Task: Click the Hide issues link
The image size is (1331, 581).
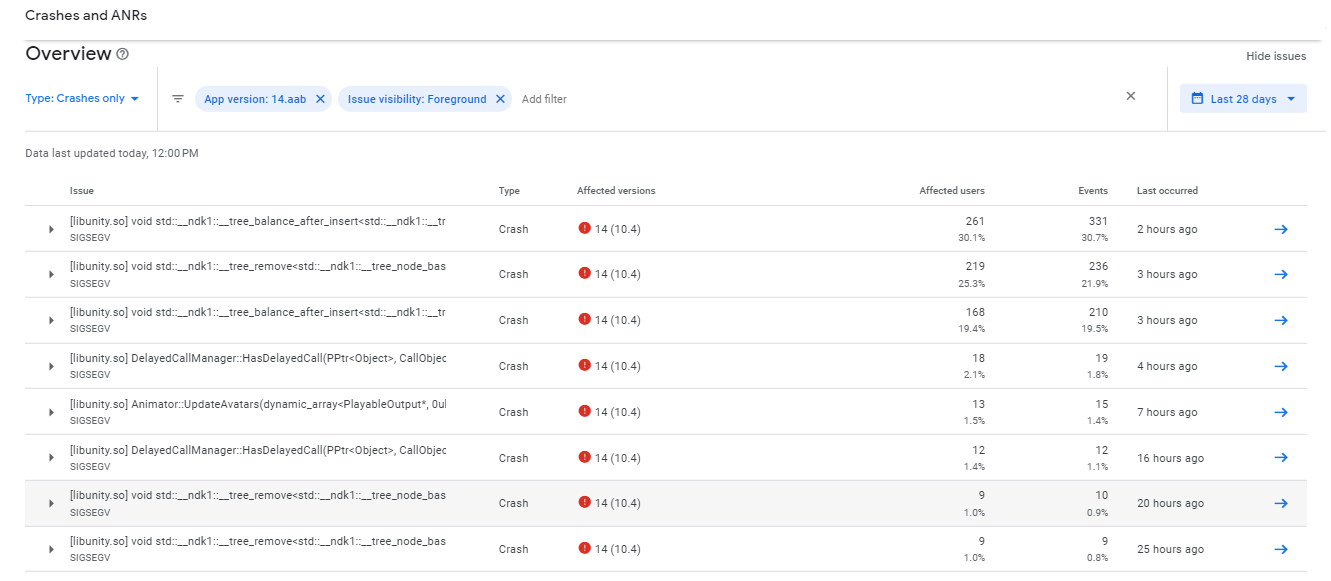Action: pyautogui.click(x=1276, y=56)
